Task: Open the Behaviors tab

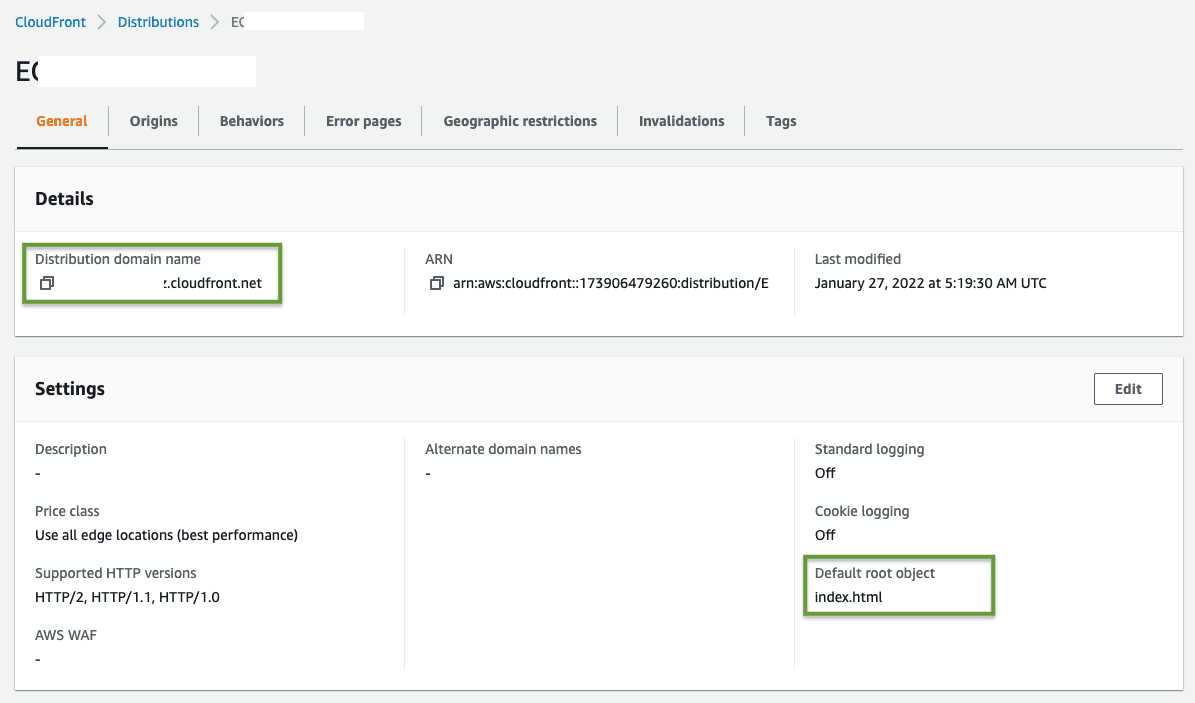Action: click(x=251, y=120)
